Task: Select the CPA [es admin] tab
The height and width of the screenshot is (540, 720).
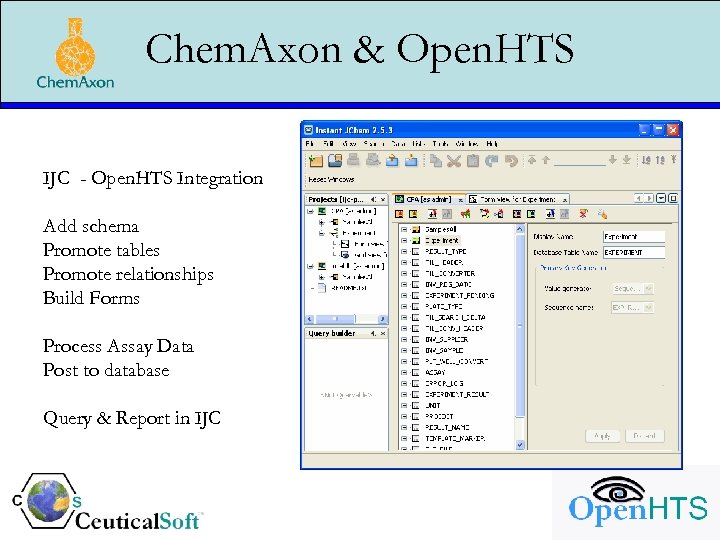Action: pyautogui.click(x=429, y=199)
